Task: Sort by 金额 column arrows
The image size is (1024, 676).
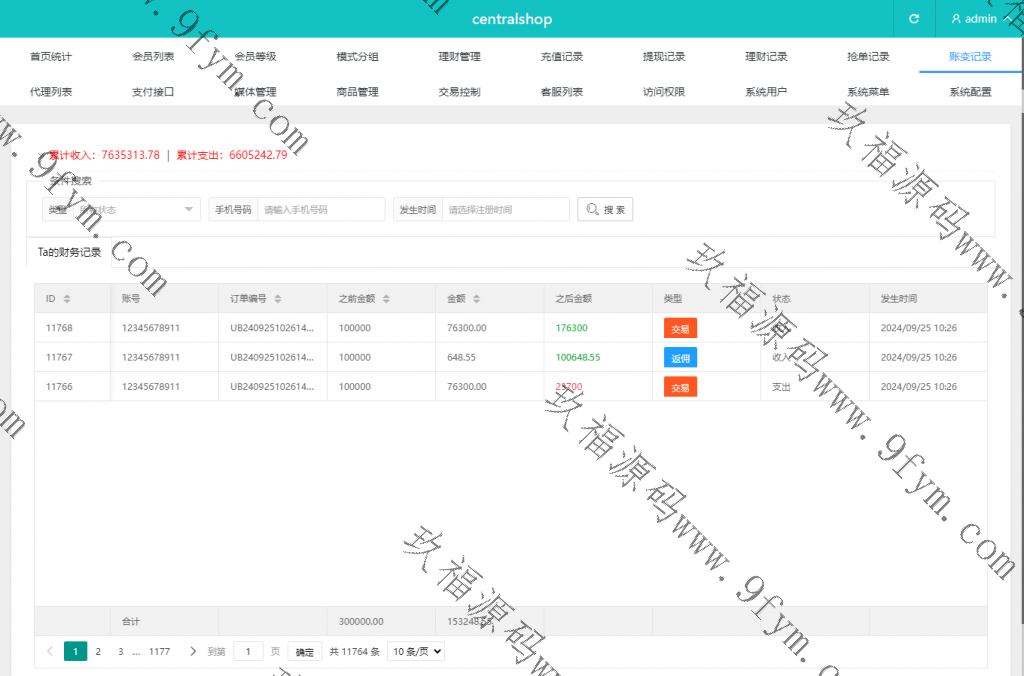Action: (476, 299)
